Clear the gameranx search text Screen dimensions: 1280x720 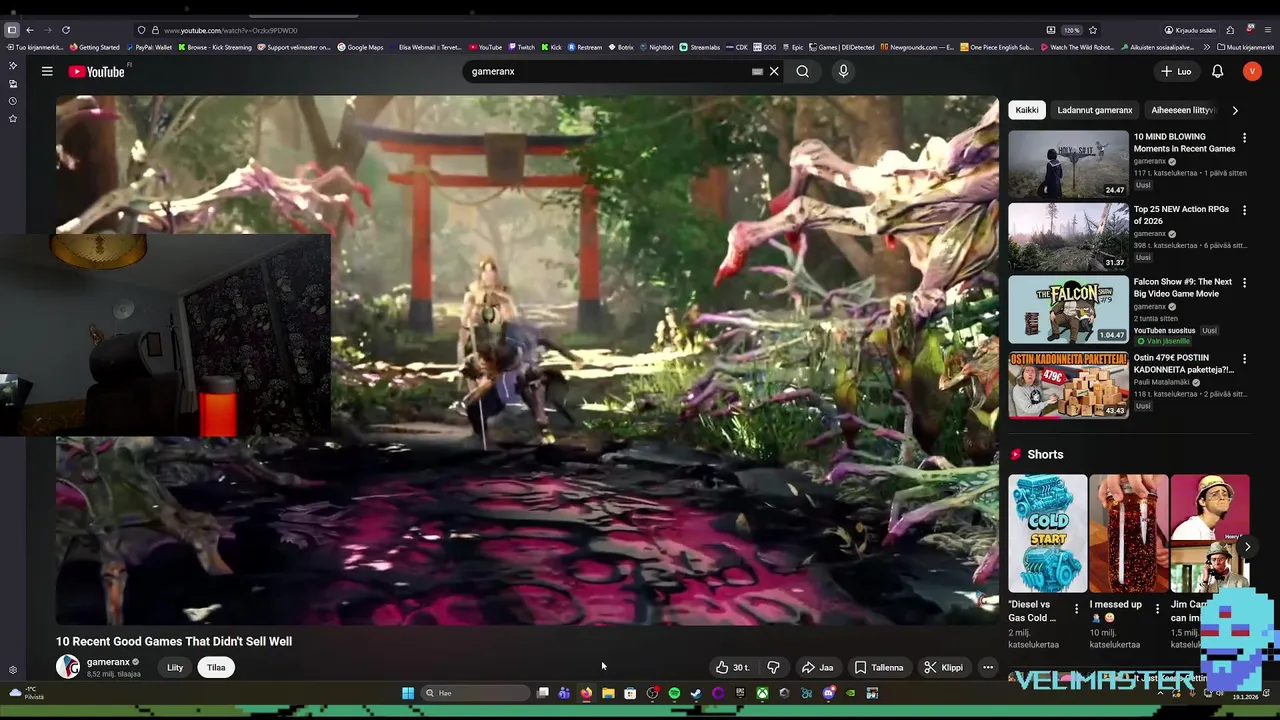click(x=774, y=71)
